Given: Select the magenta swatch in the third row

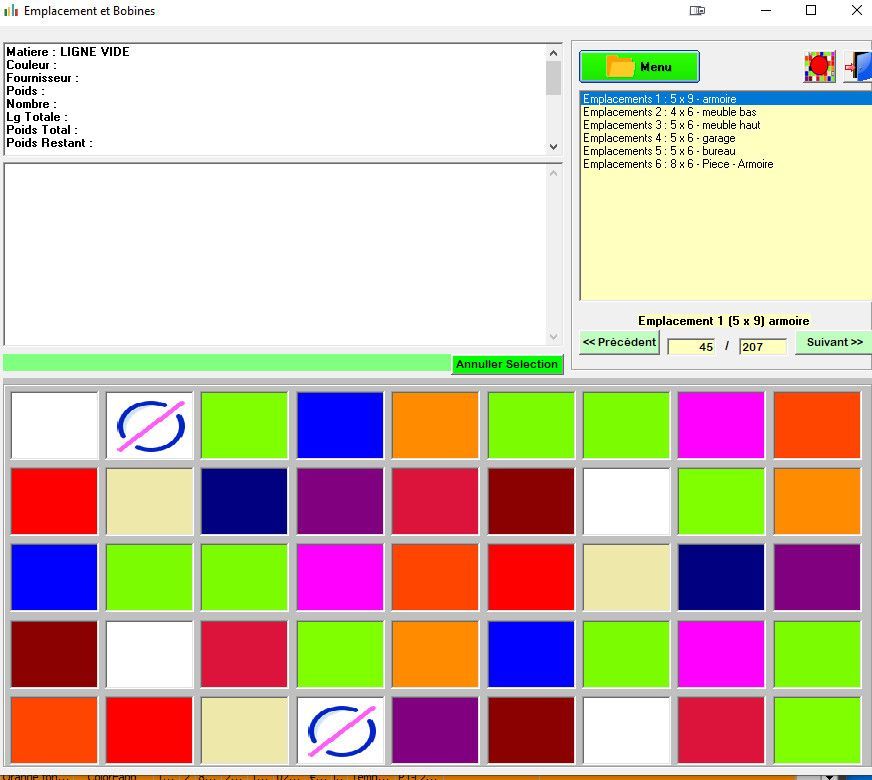Looking at the screenshot, I should (340, 578).
